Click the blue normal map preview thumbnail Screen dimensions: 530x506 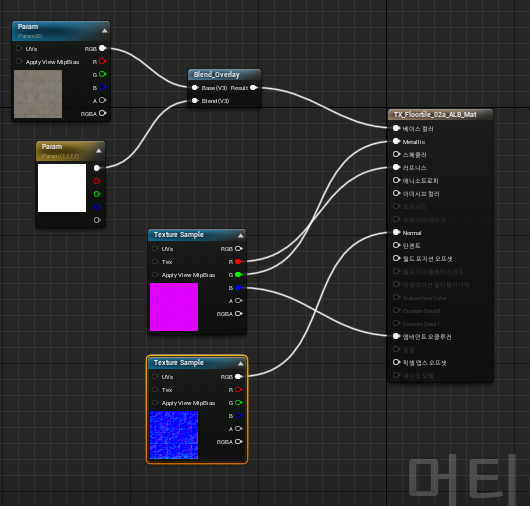coord(174,435)
